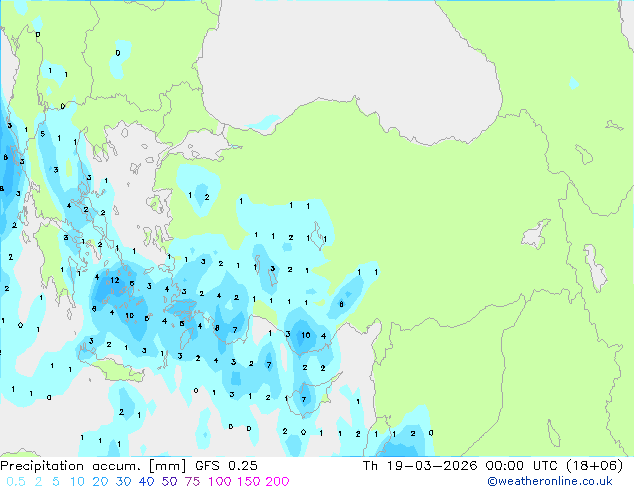Image resolution: width=634 pixels, height=490 pixels.
Task: Select the 40 mm legend entry
Action: click(146, 482)
